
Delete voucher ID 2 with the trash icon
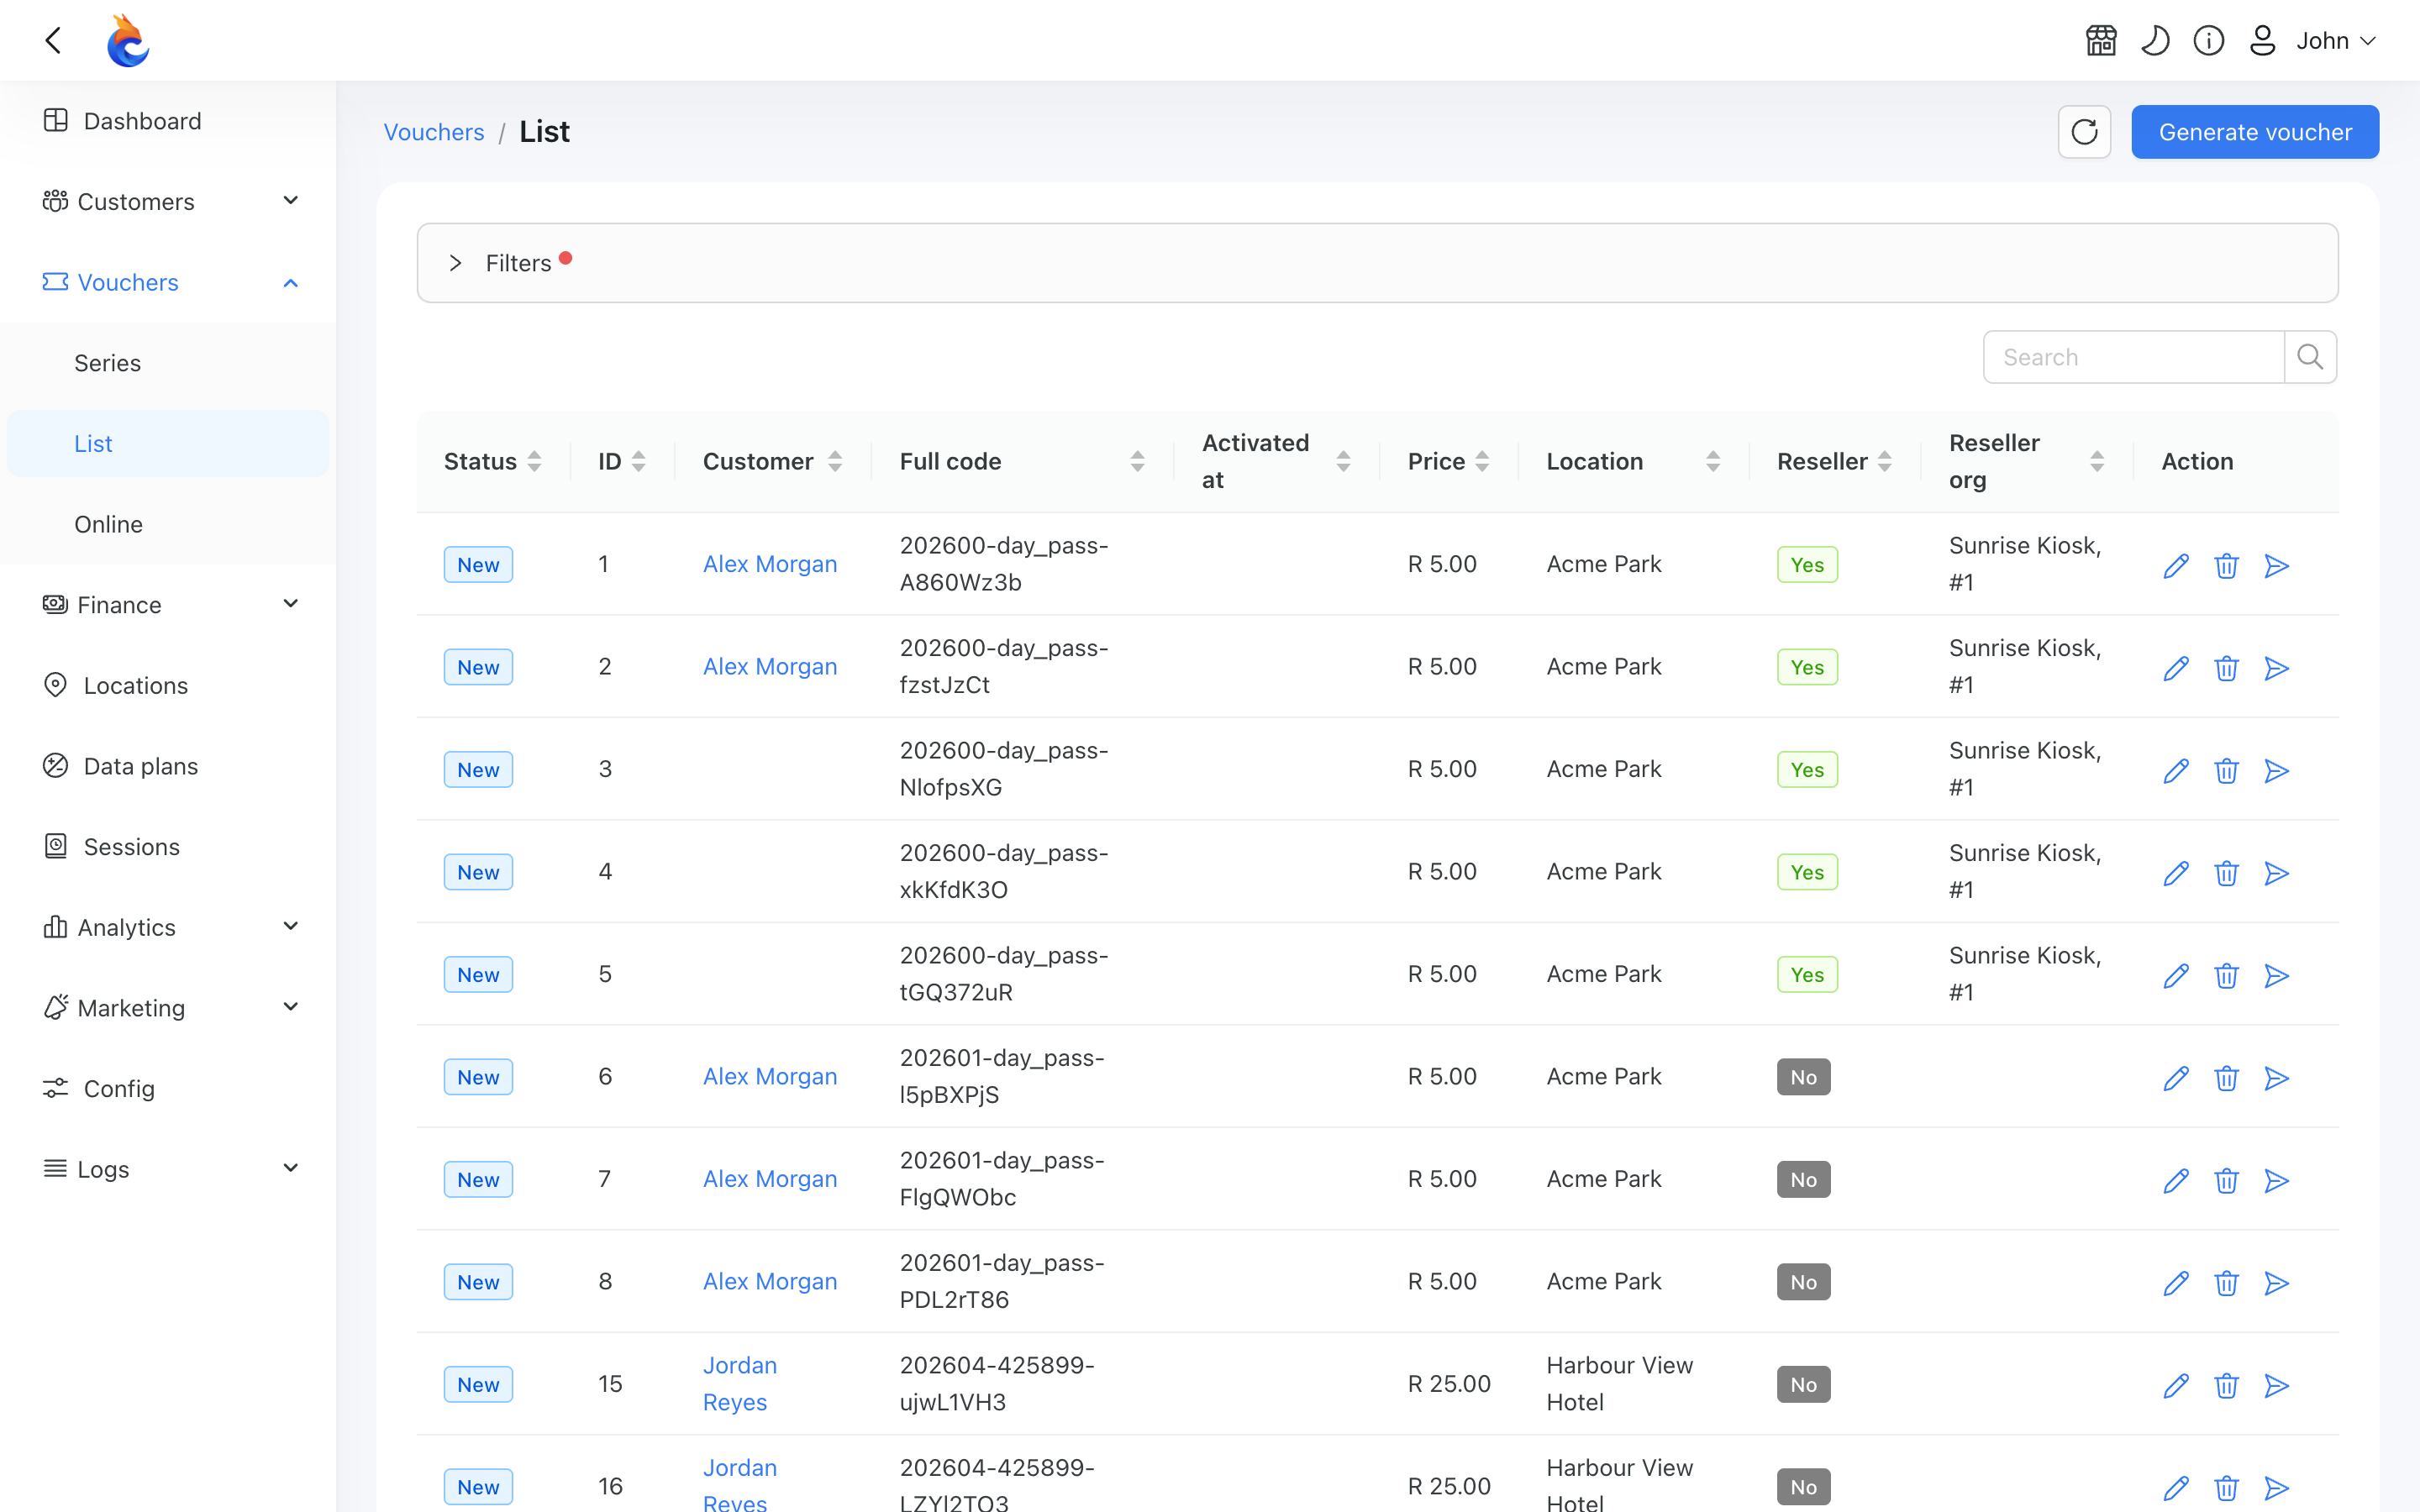(x=2226, y=668)
